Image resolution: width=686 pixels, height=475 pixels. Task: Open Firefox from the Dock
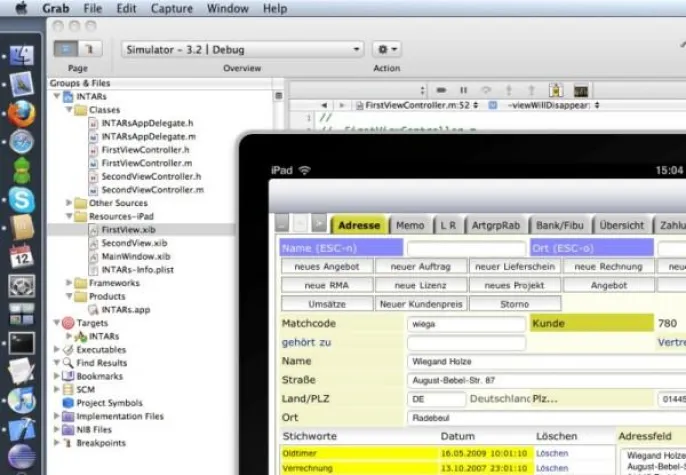pyautogui.click(x=22, y=113)
